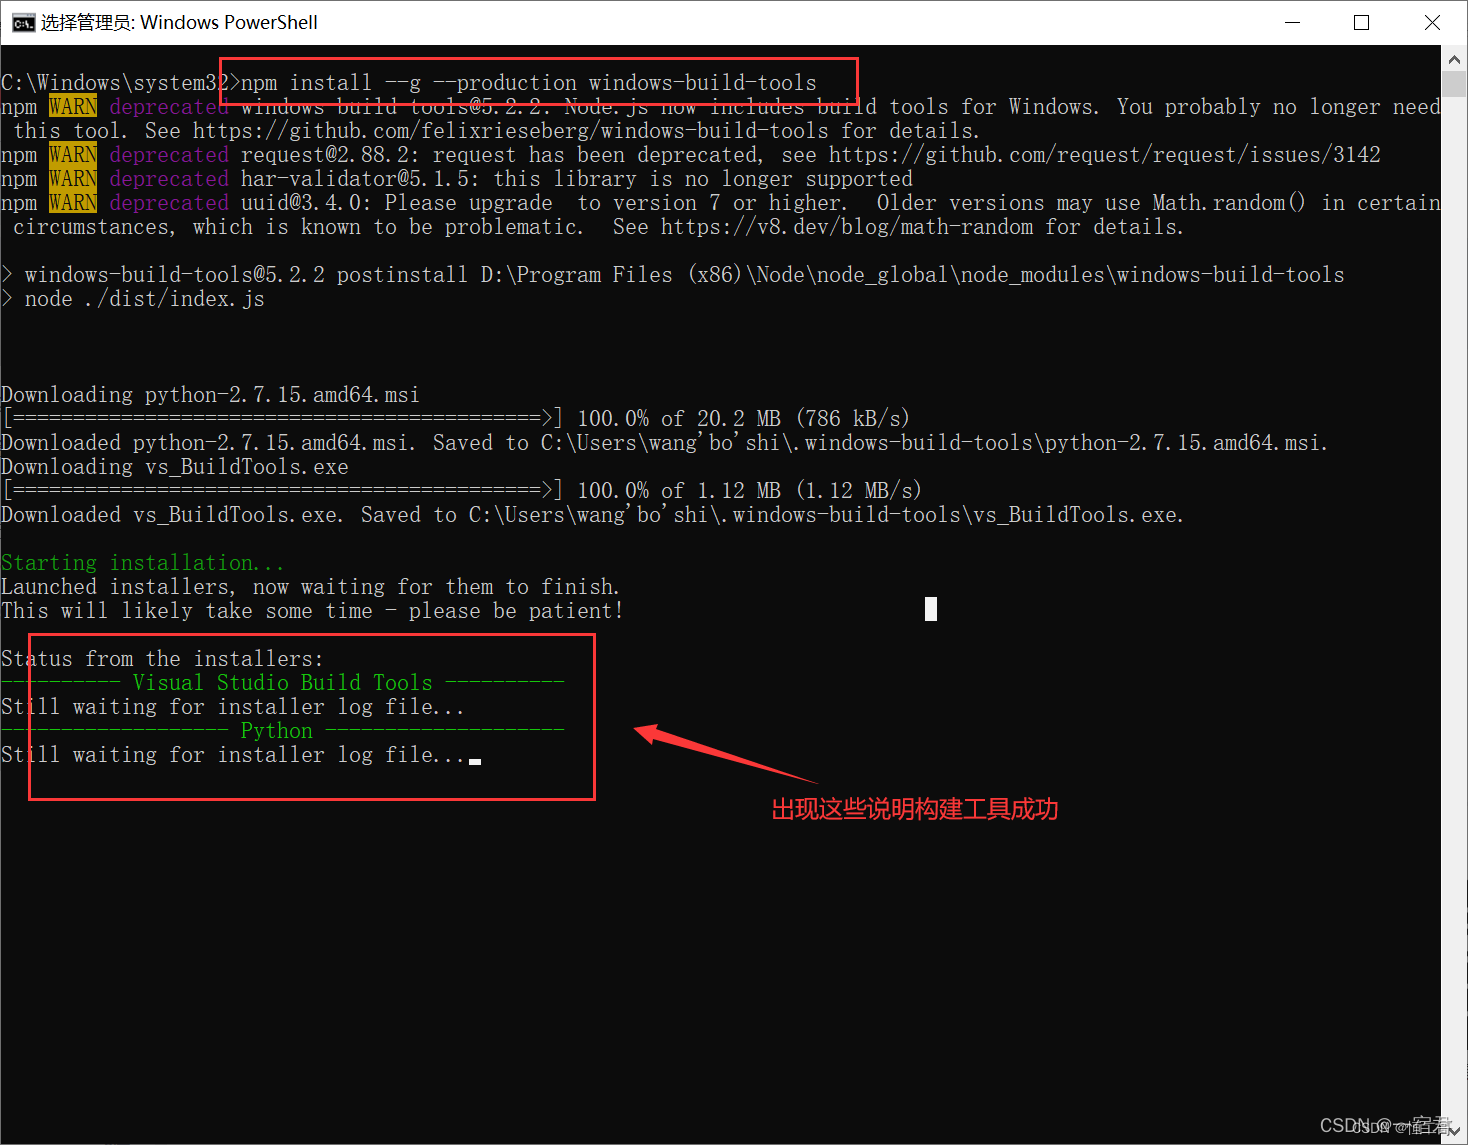Minimize the Windows PowerShell window

tap(1292, 22)
